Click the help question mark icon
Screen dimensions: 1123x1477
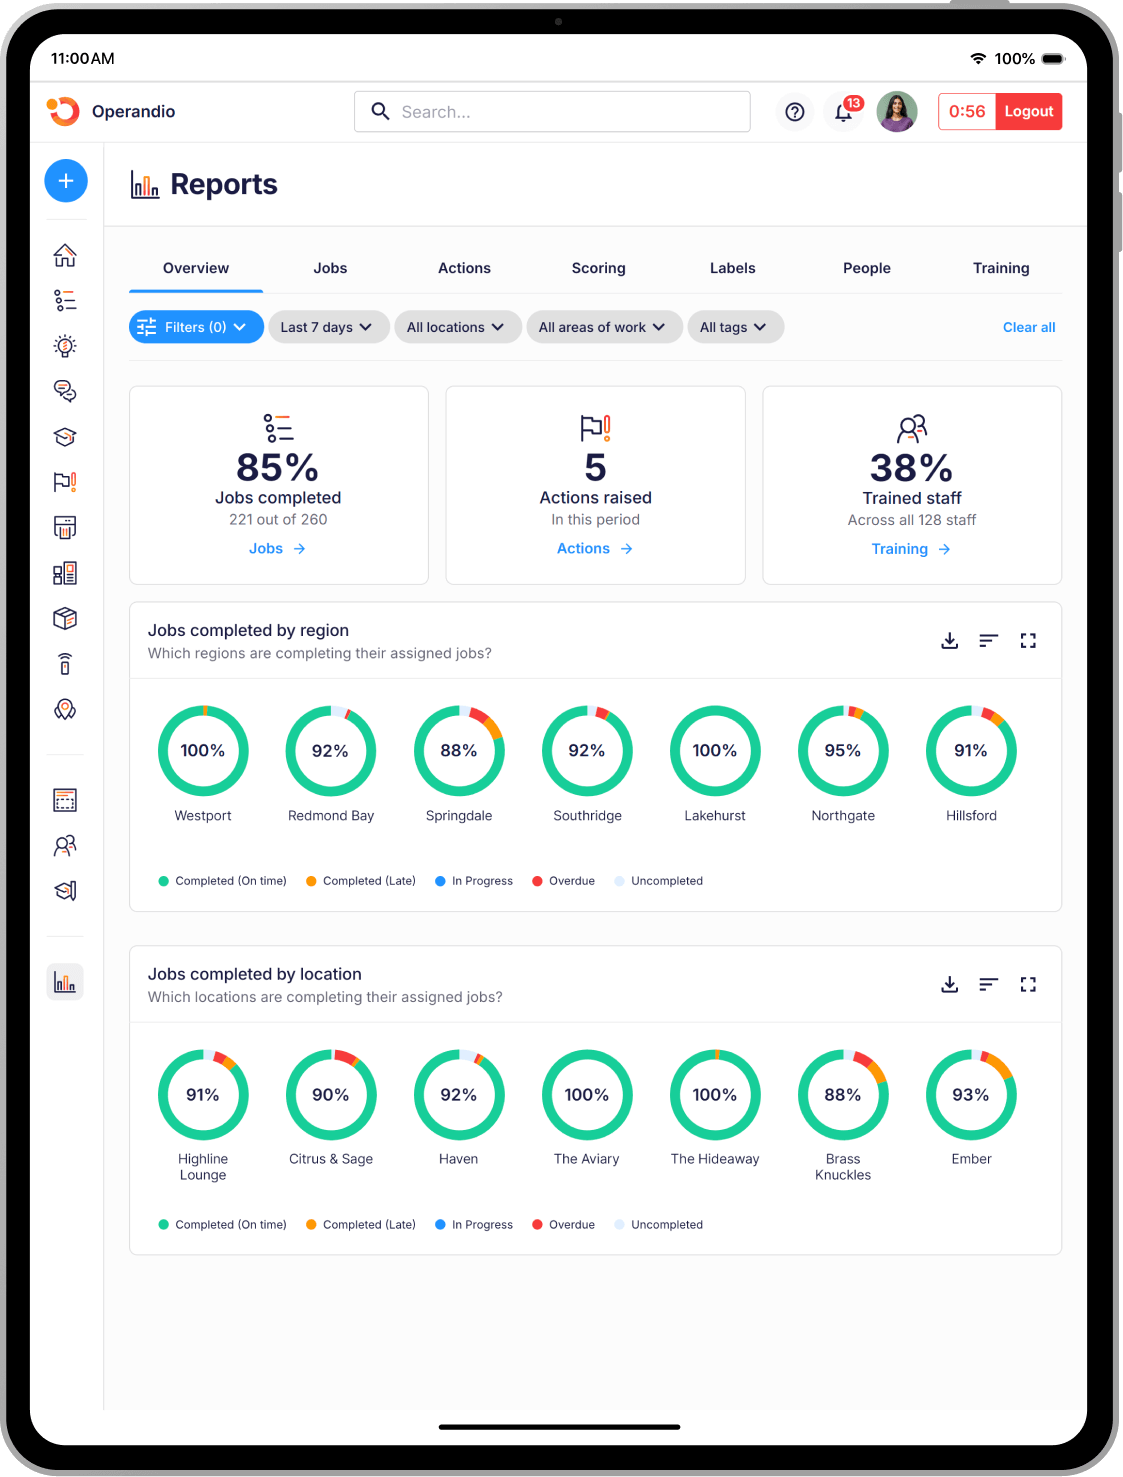point(794,112)
